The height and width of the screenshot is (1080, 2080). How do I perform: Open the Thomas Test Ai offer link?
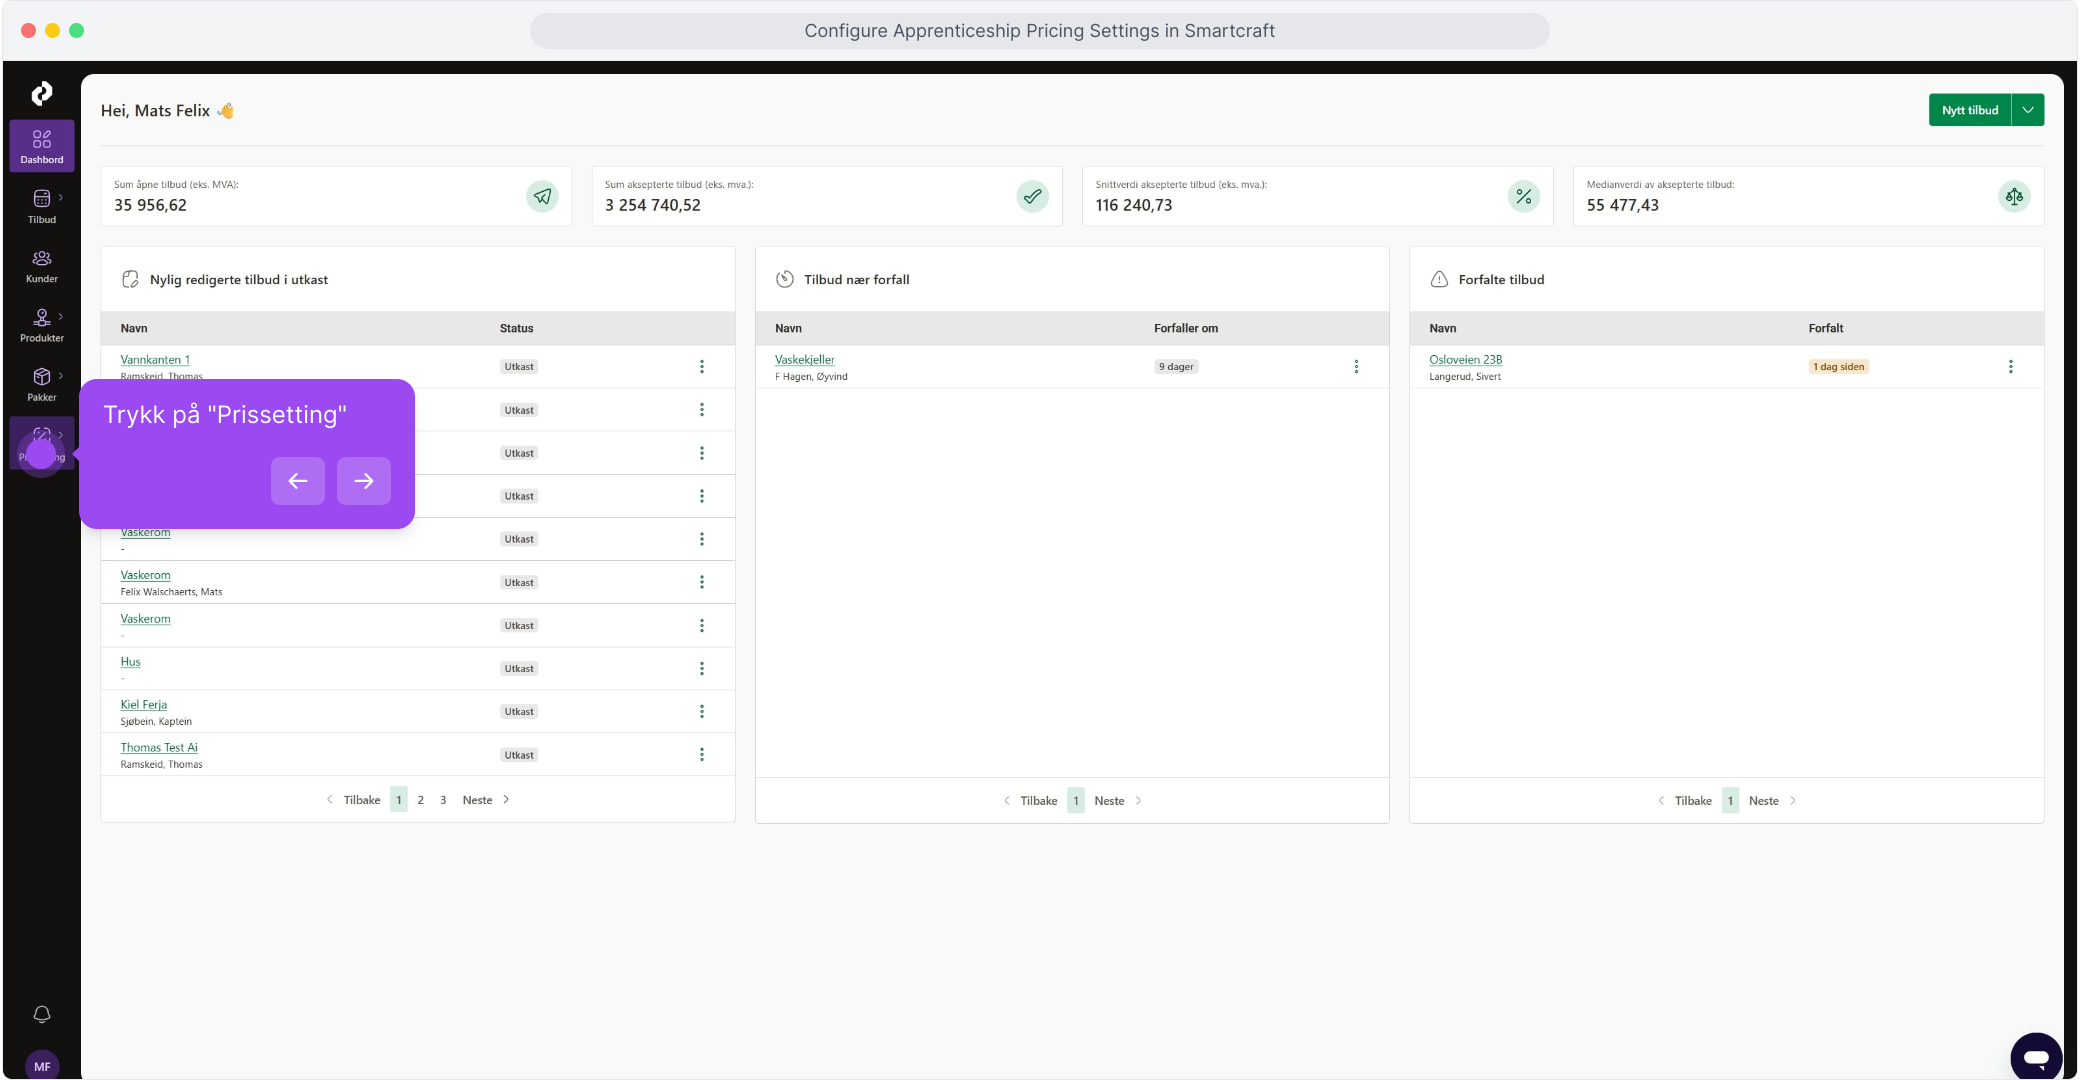[159, 748]
